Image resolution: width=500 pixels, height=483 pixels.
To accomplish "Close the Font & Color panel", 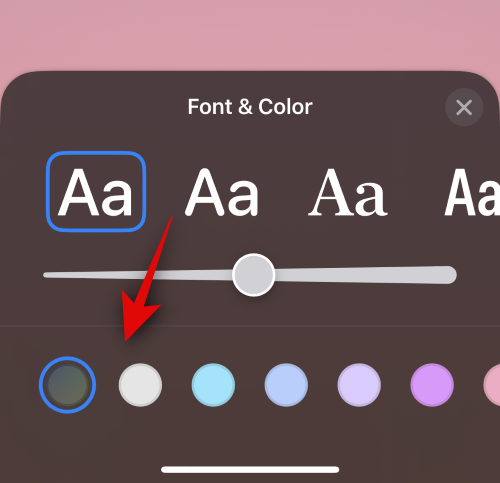I will 464,107.
